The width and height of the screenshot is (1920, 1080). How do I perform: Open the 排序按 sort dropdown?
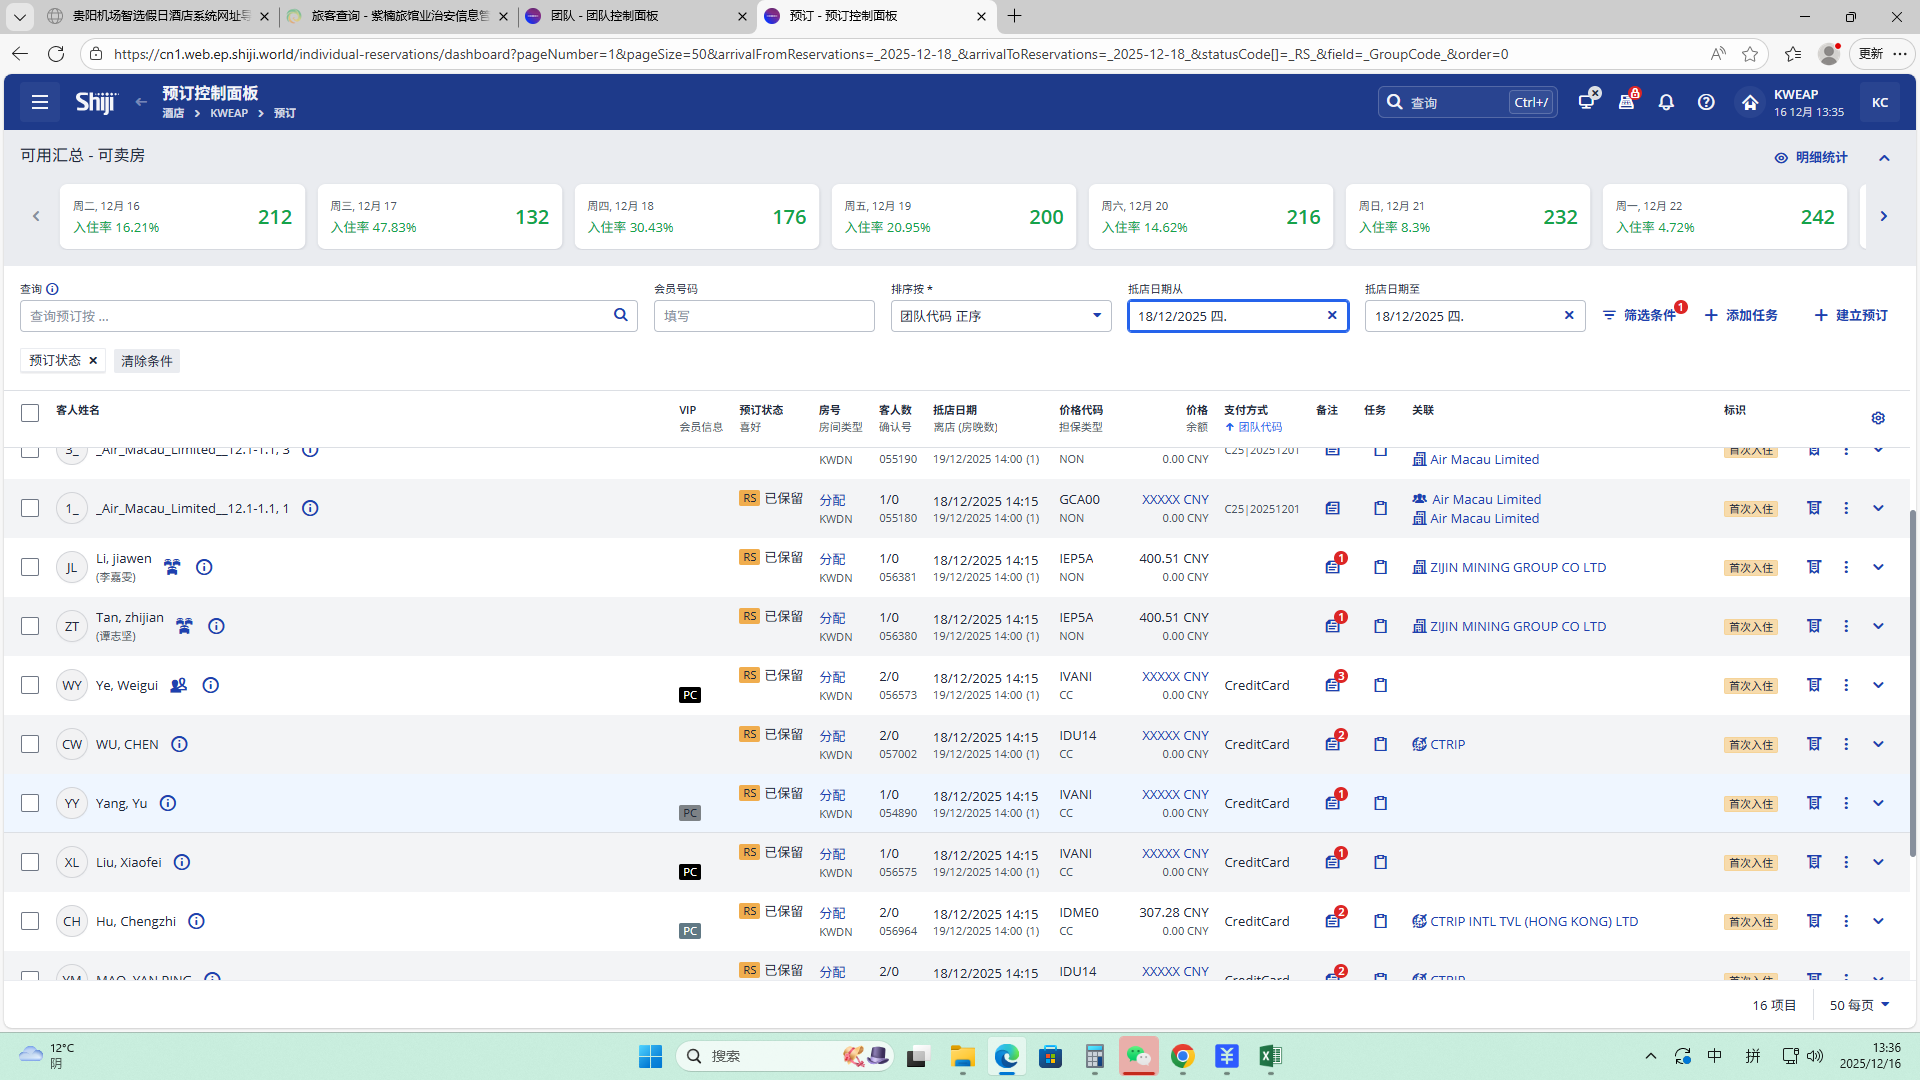[x=1000, y=316]
